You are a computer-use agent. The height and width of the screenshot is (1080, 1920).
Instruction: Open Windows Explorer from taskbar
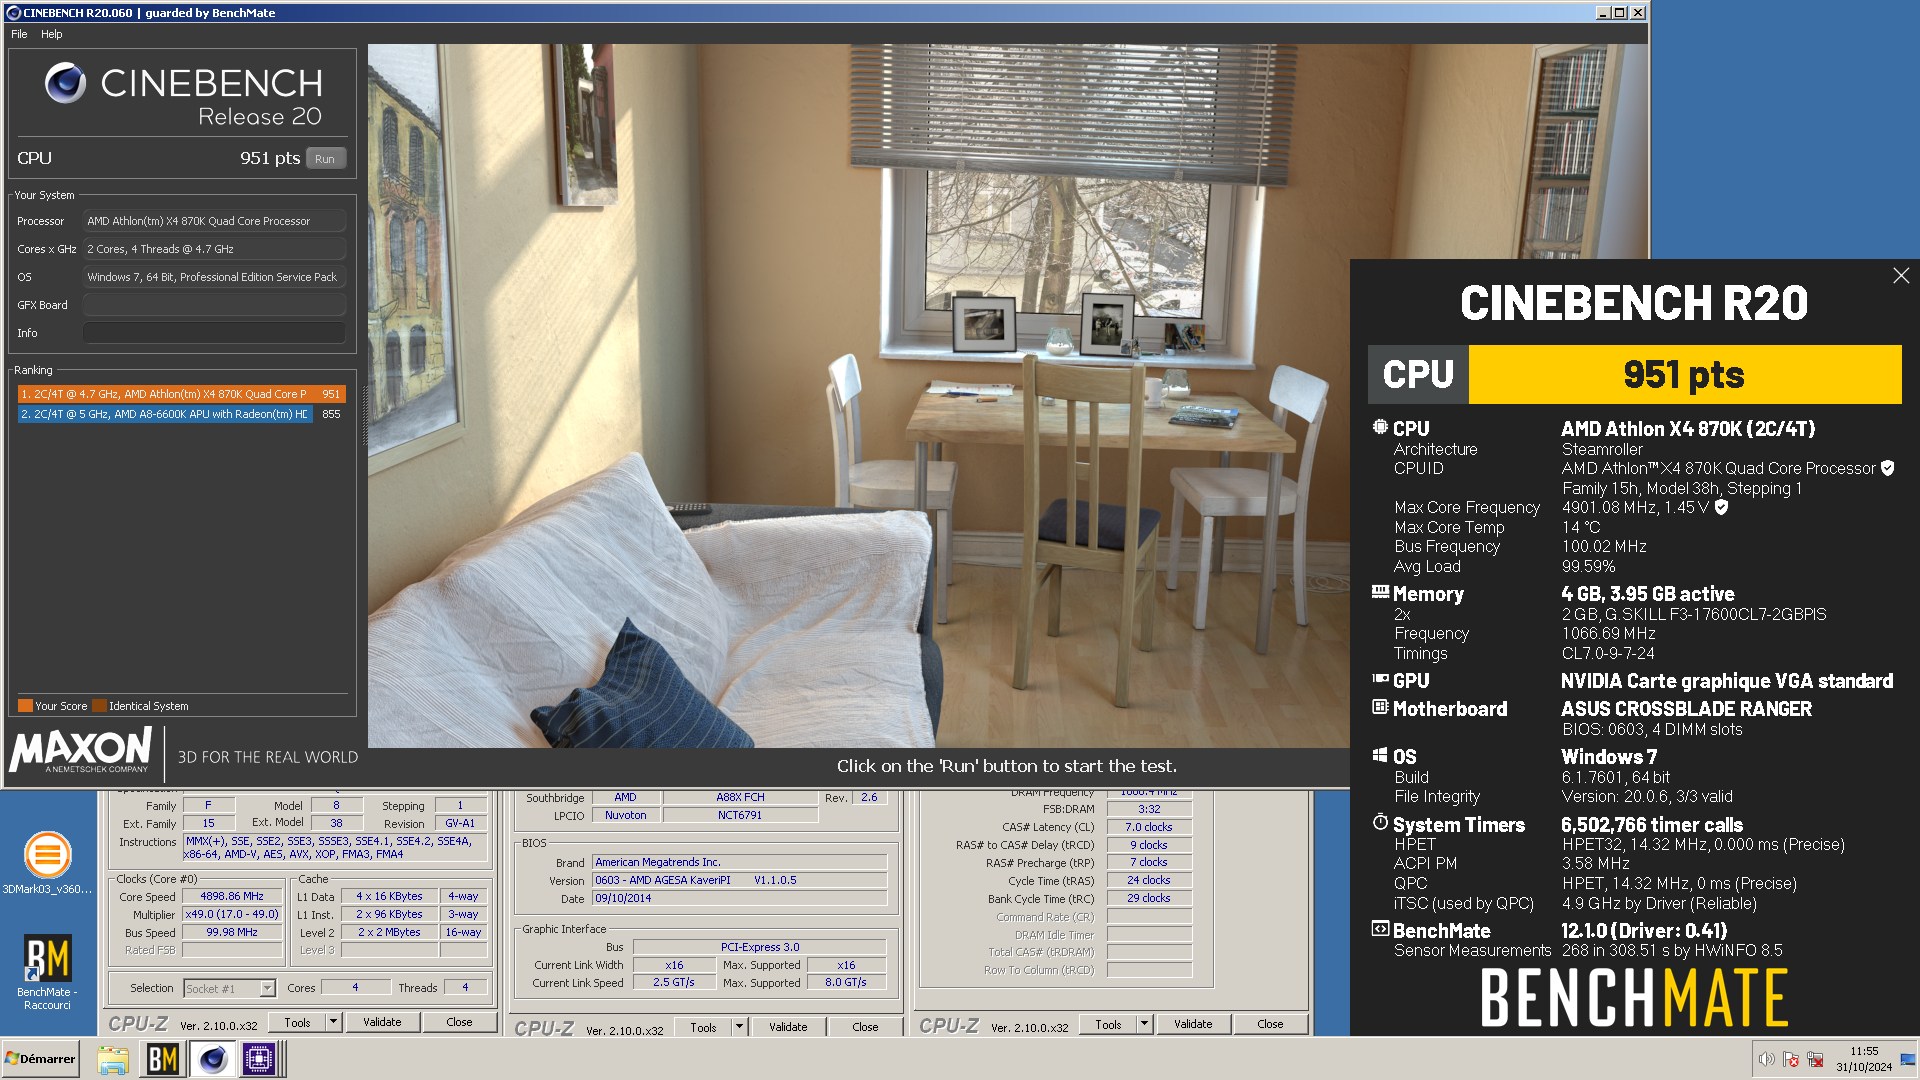[x=113, y=1059]
